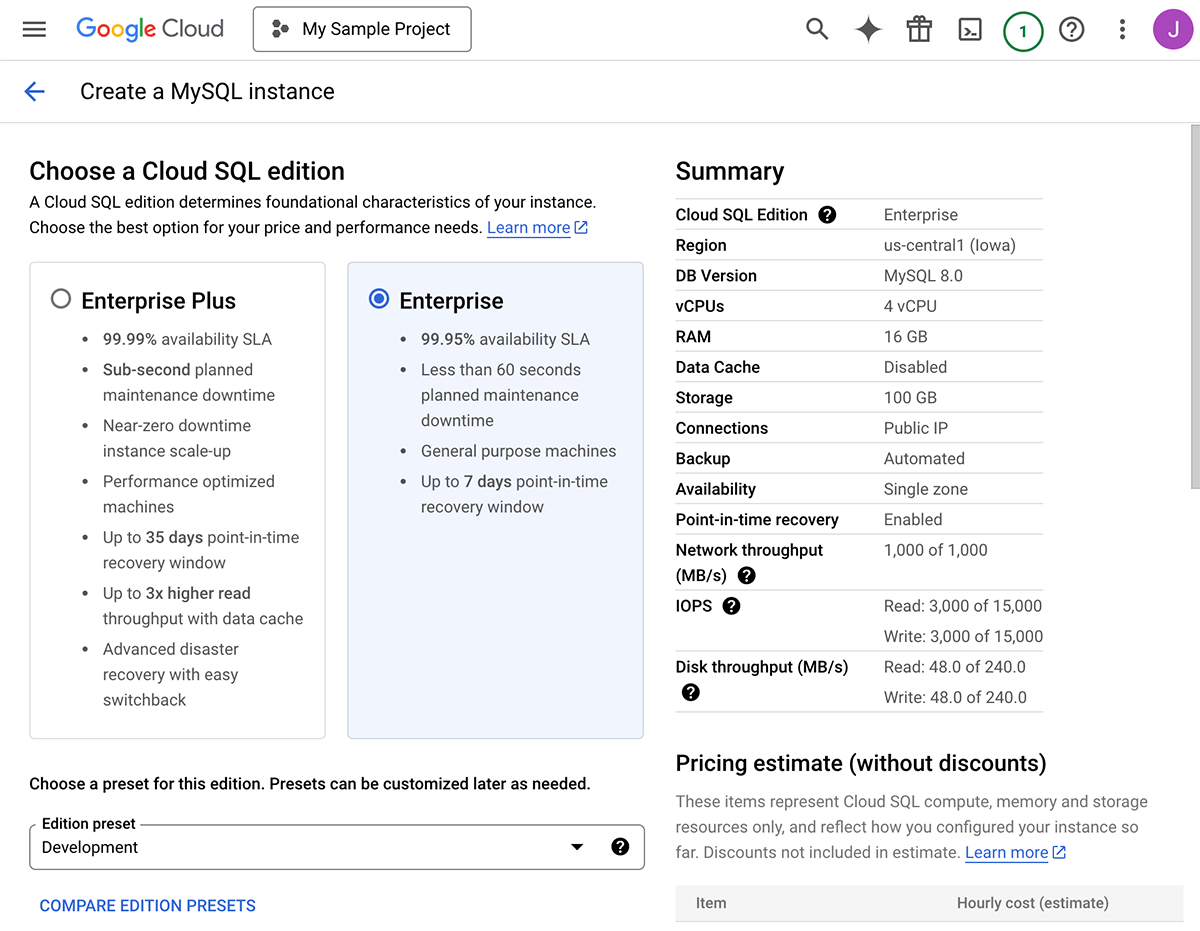Screen dimensions: 1200x931
Task: Open the My Sample Project picker
Action: pyautogui.click(x=362, y=29)
